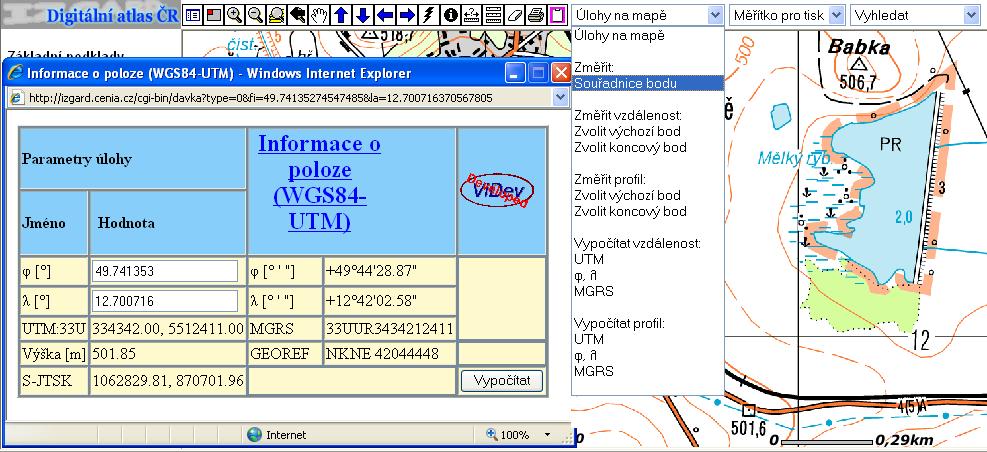This screenshot has width=987, height=452.
Task: Select the zoom in magnifier tool
Action: coord(235,14)
